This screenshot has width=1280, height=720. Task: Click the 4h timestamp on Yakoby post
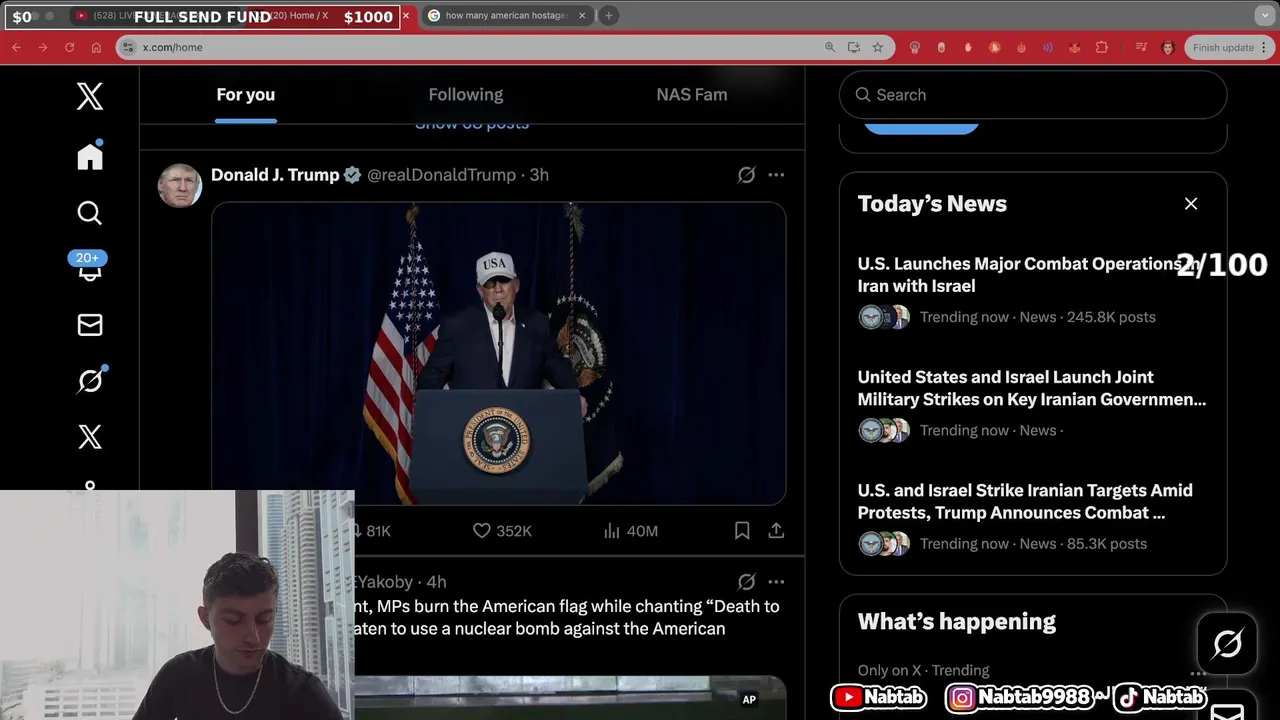tap(436, 582)
